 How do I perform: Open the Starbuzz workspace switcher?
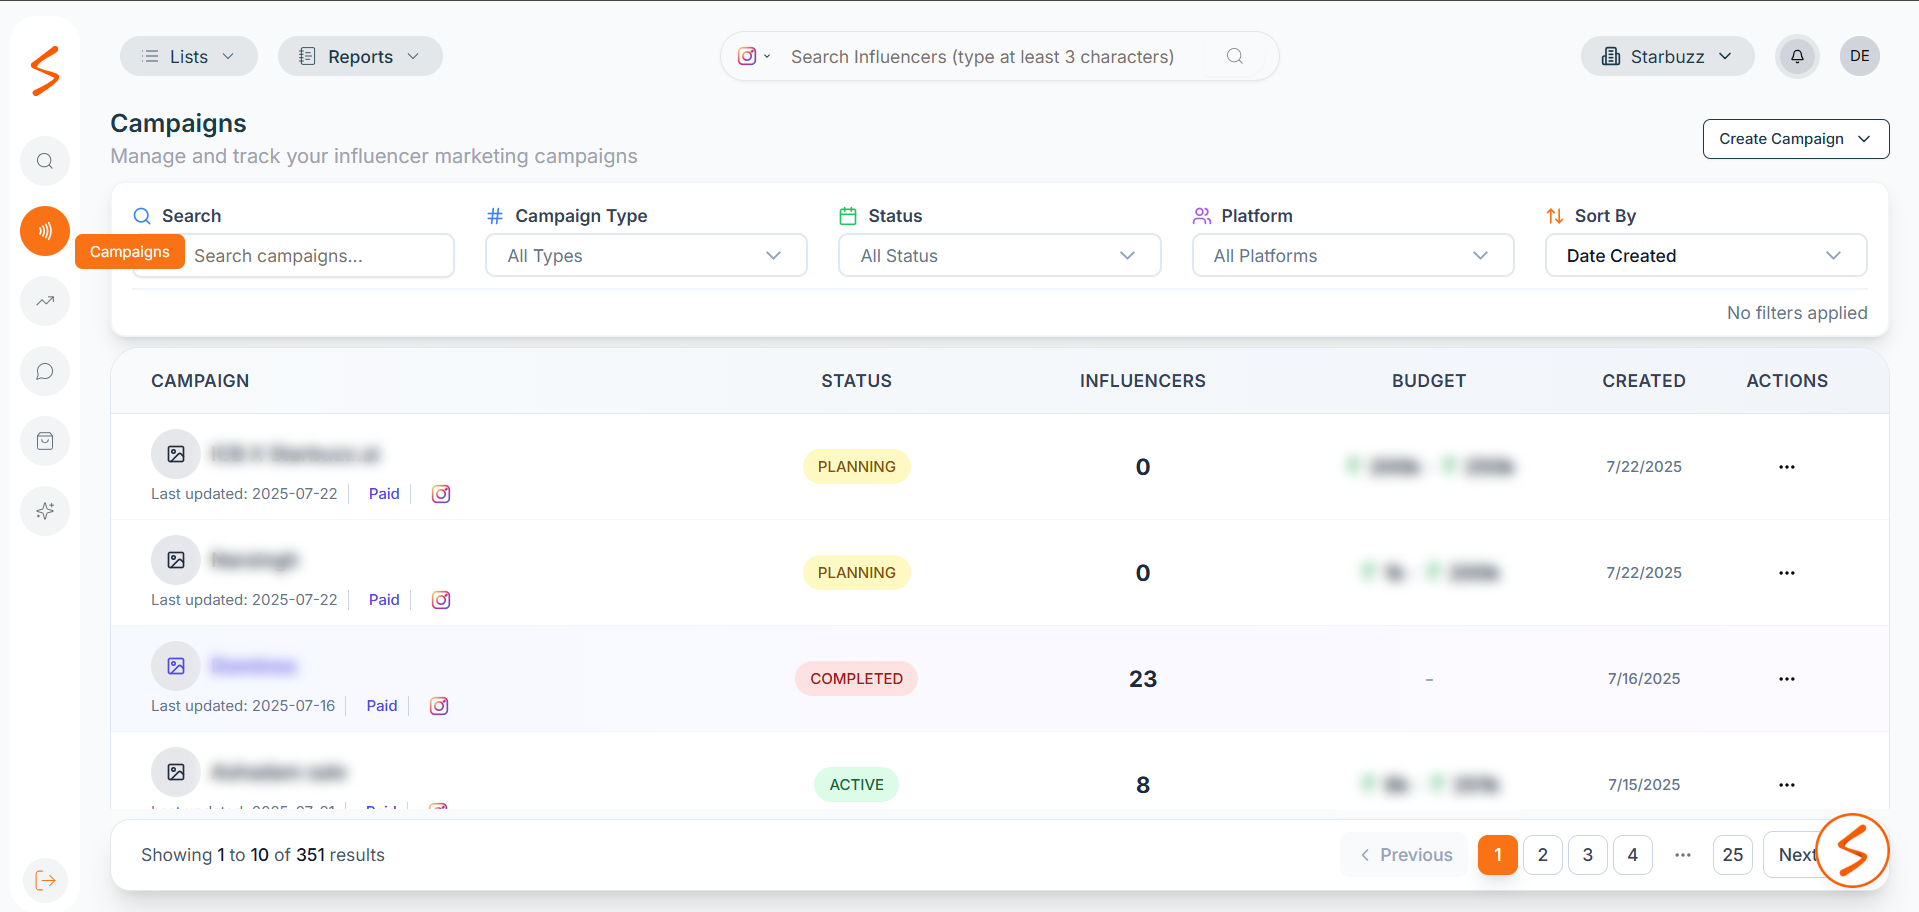[x=1667, y=57]
